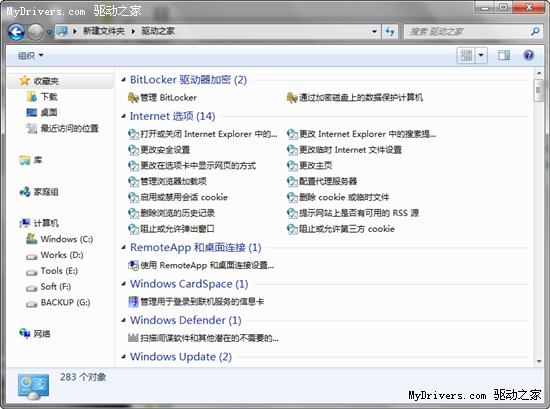Viewport: 550px width, 409px height.
Task: Click the change view icon button
Action: coord(466,55)
